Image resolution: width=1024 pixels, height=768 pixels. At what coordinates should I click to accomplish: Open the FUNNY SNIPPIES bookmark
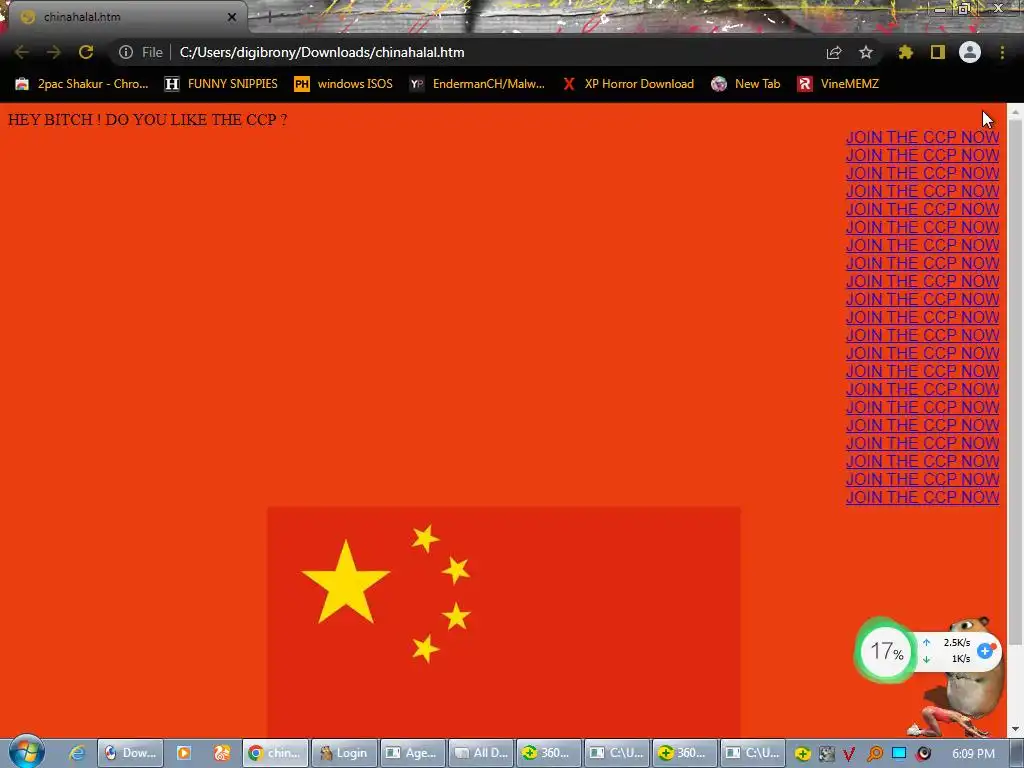221,84
